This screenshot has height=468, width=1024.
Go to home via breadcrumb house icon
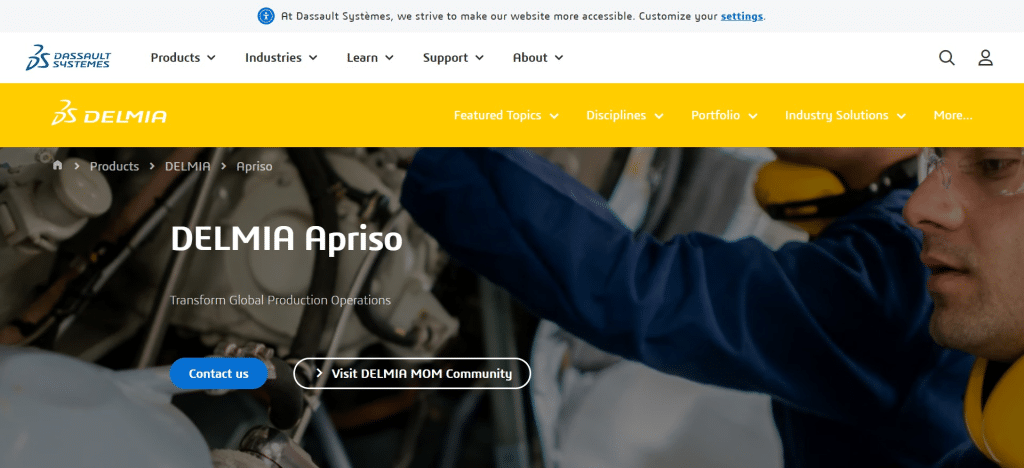coord(57,165)
